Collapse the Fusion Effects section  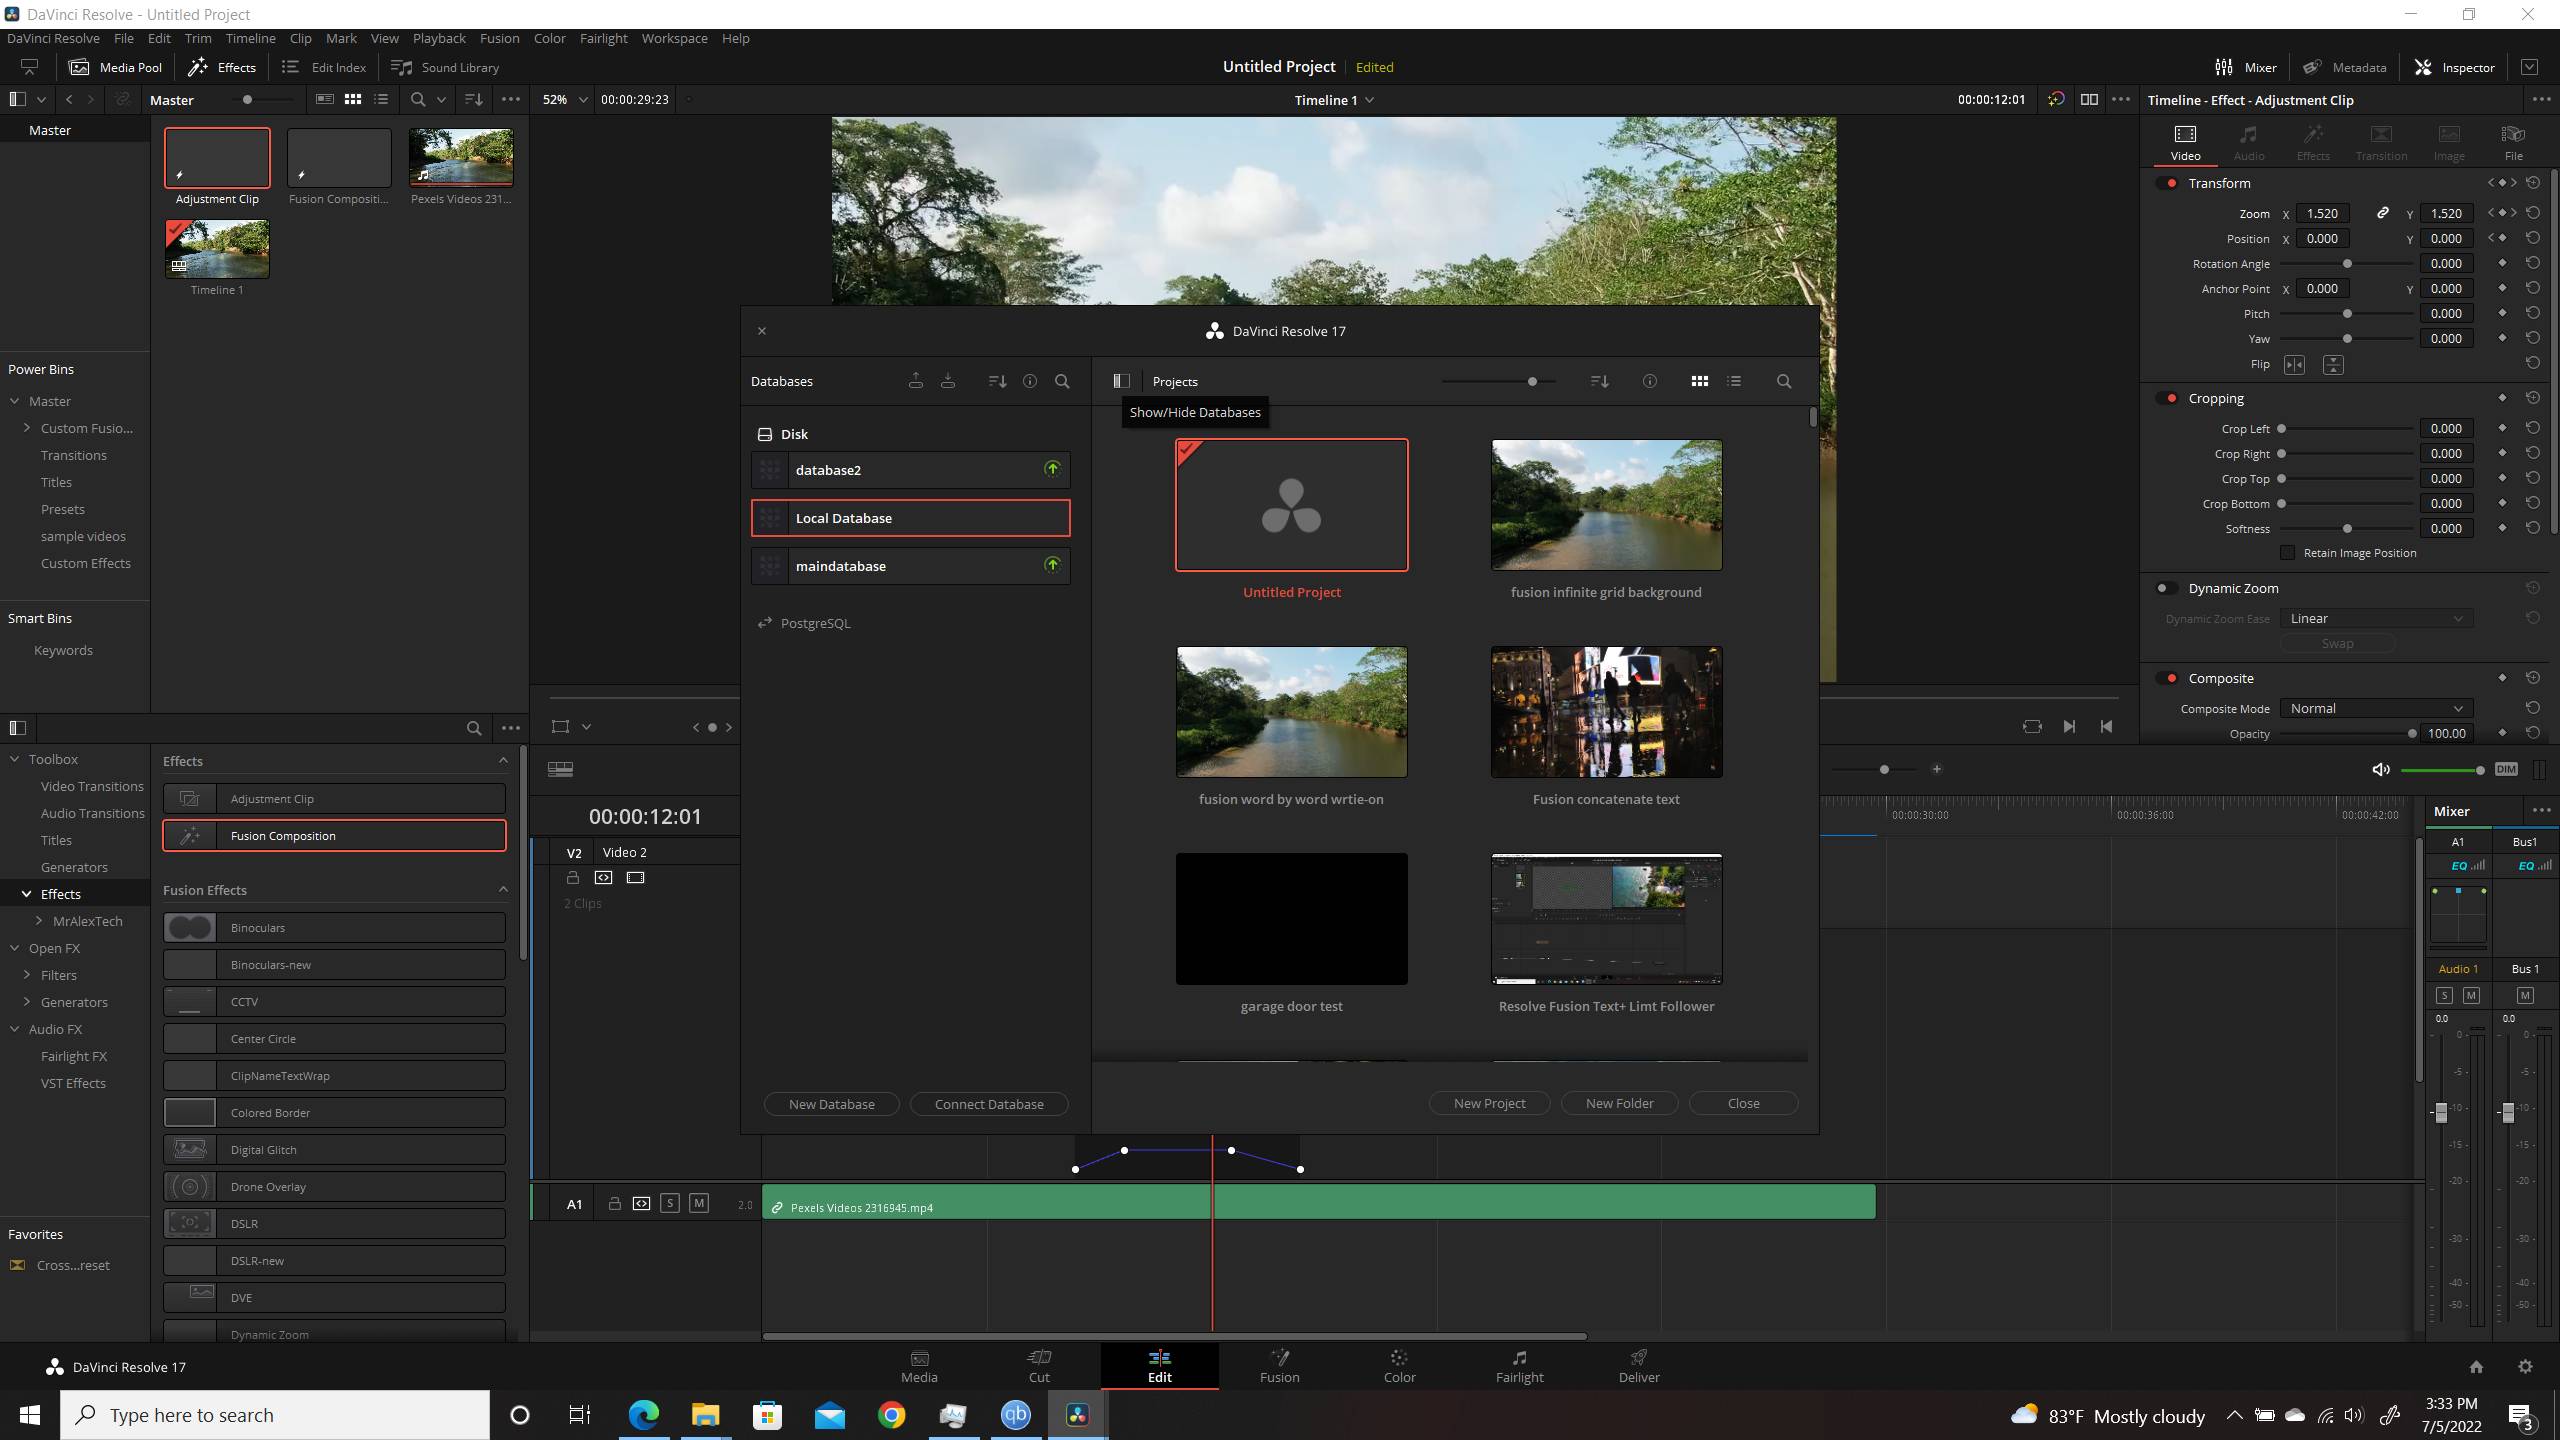503,889
